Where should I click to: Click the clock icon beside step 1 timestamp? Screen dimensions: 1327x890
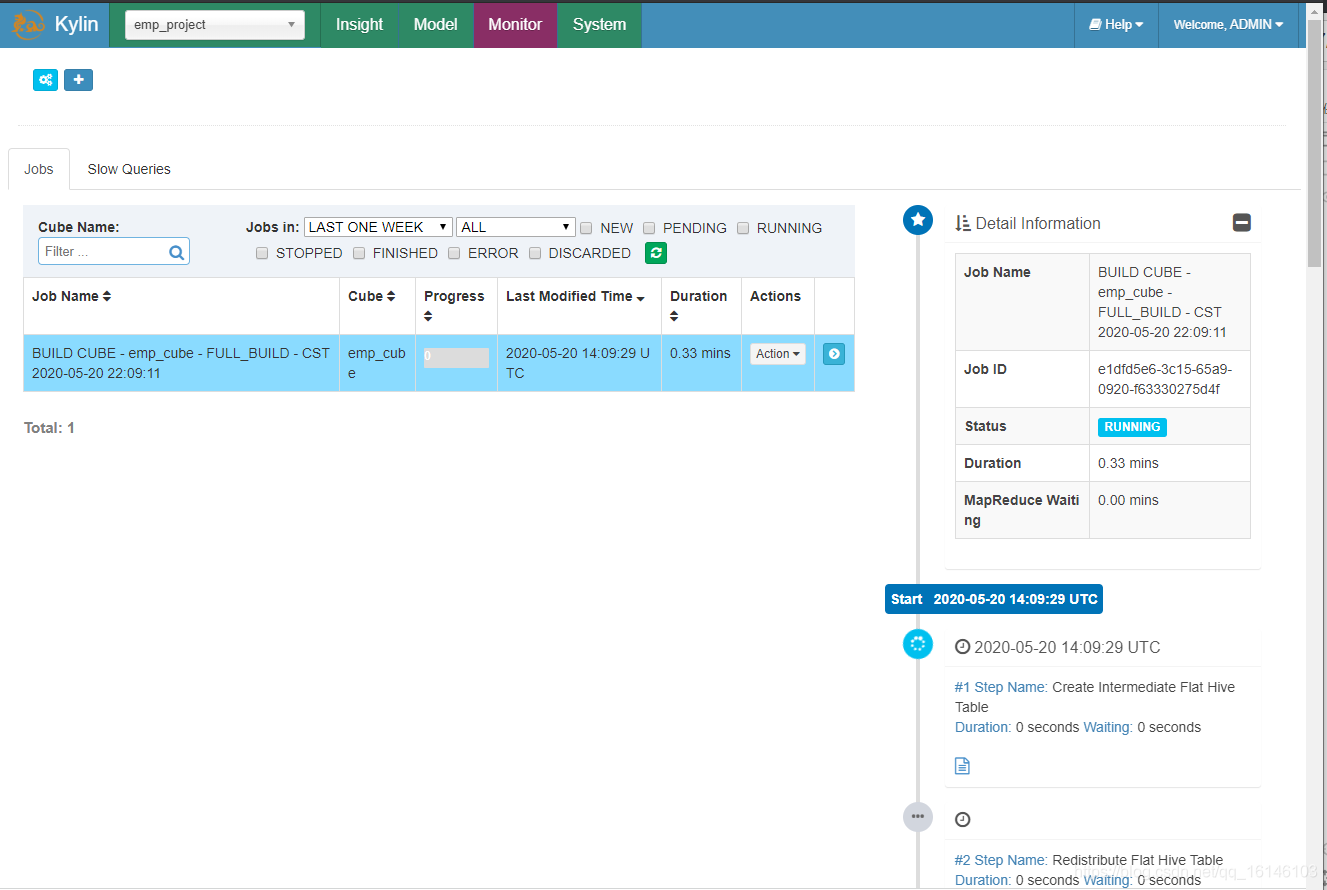pos(963,647)
